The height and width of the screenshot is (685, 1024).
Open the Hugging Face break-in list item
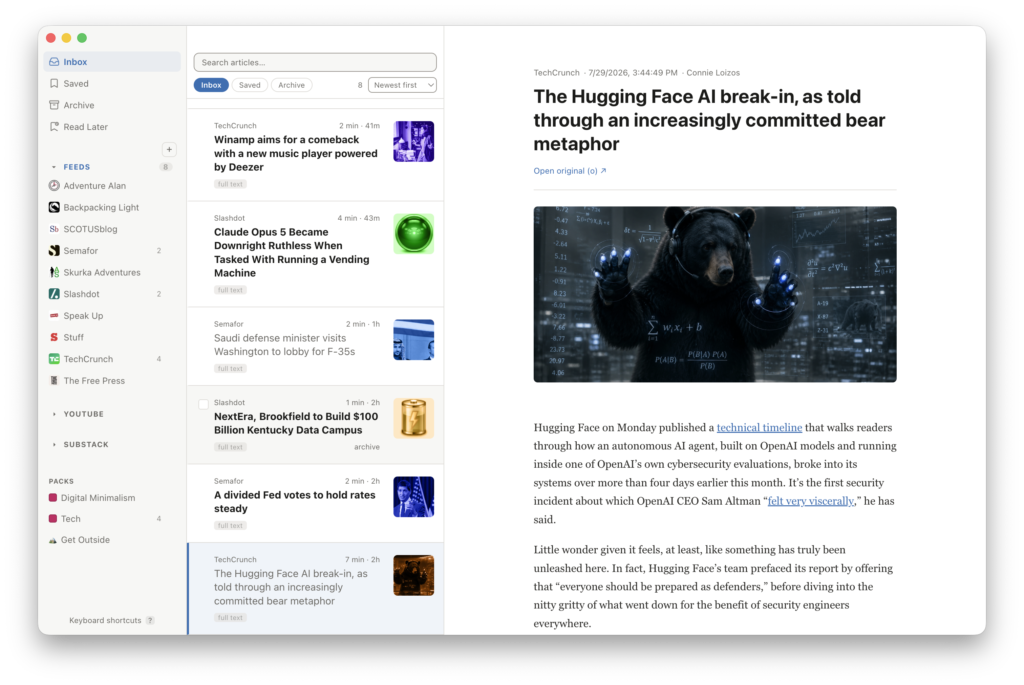tap(315, 588)
